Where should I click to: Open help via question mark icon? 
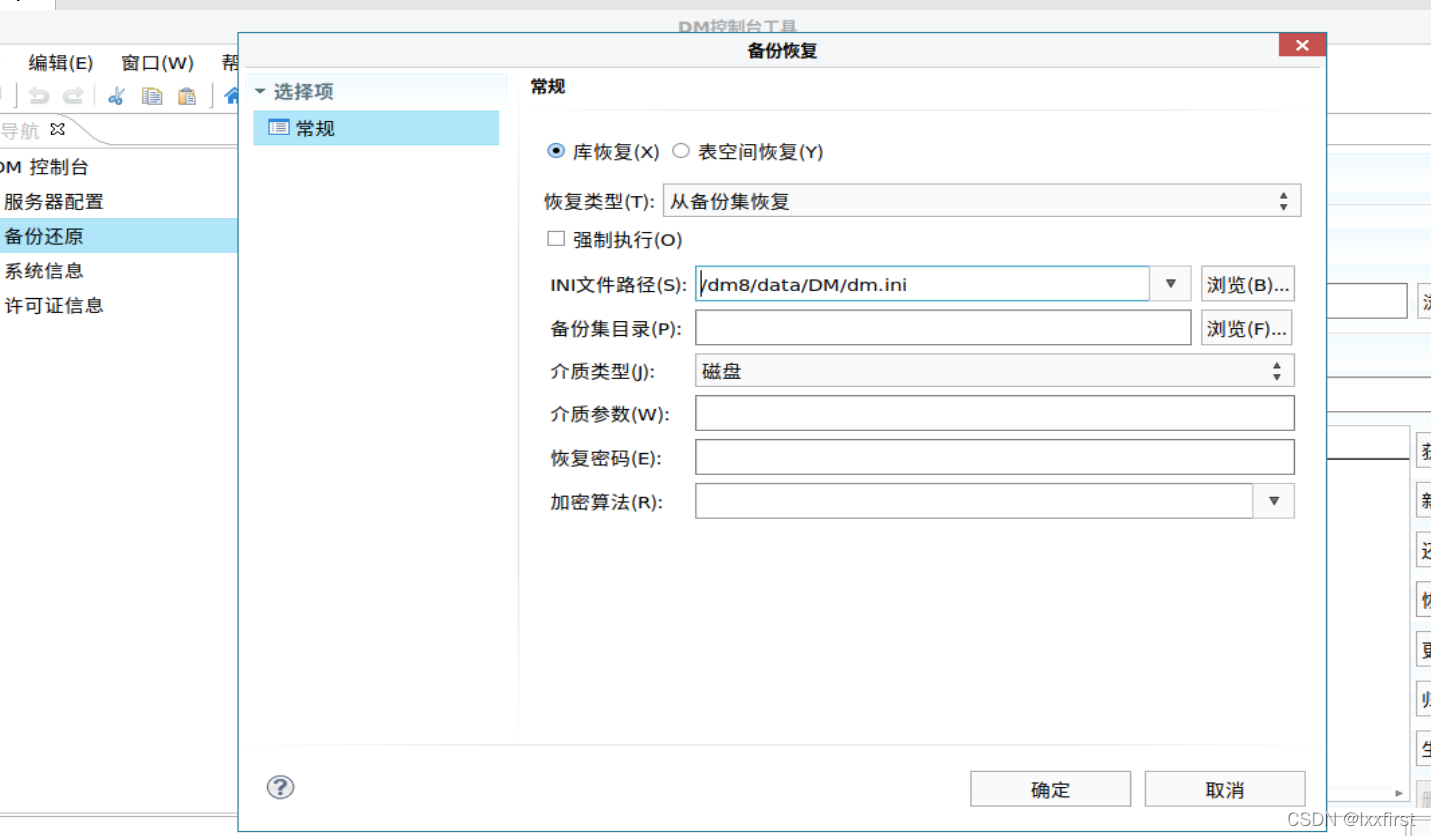point(280,787)
